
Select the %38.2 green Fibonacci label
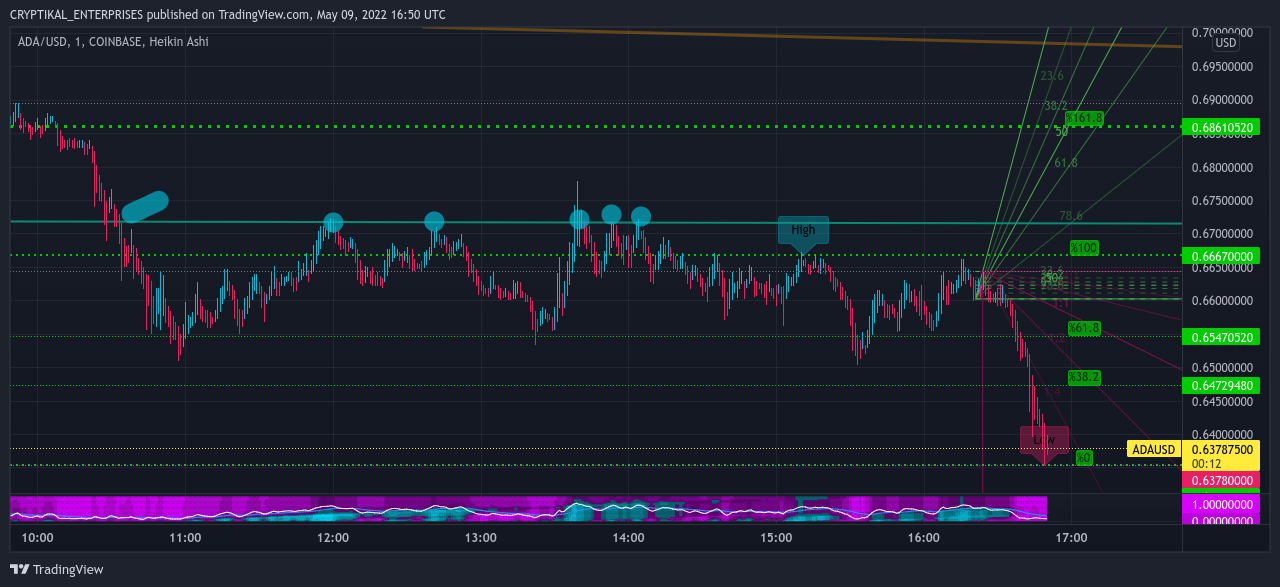pos(1084,377)
